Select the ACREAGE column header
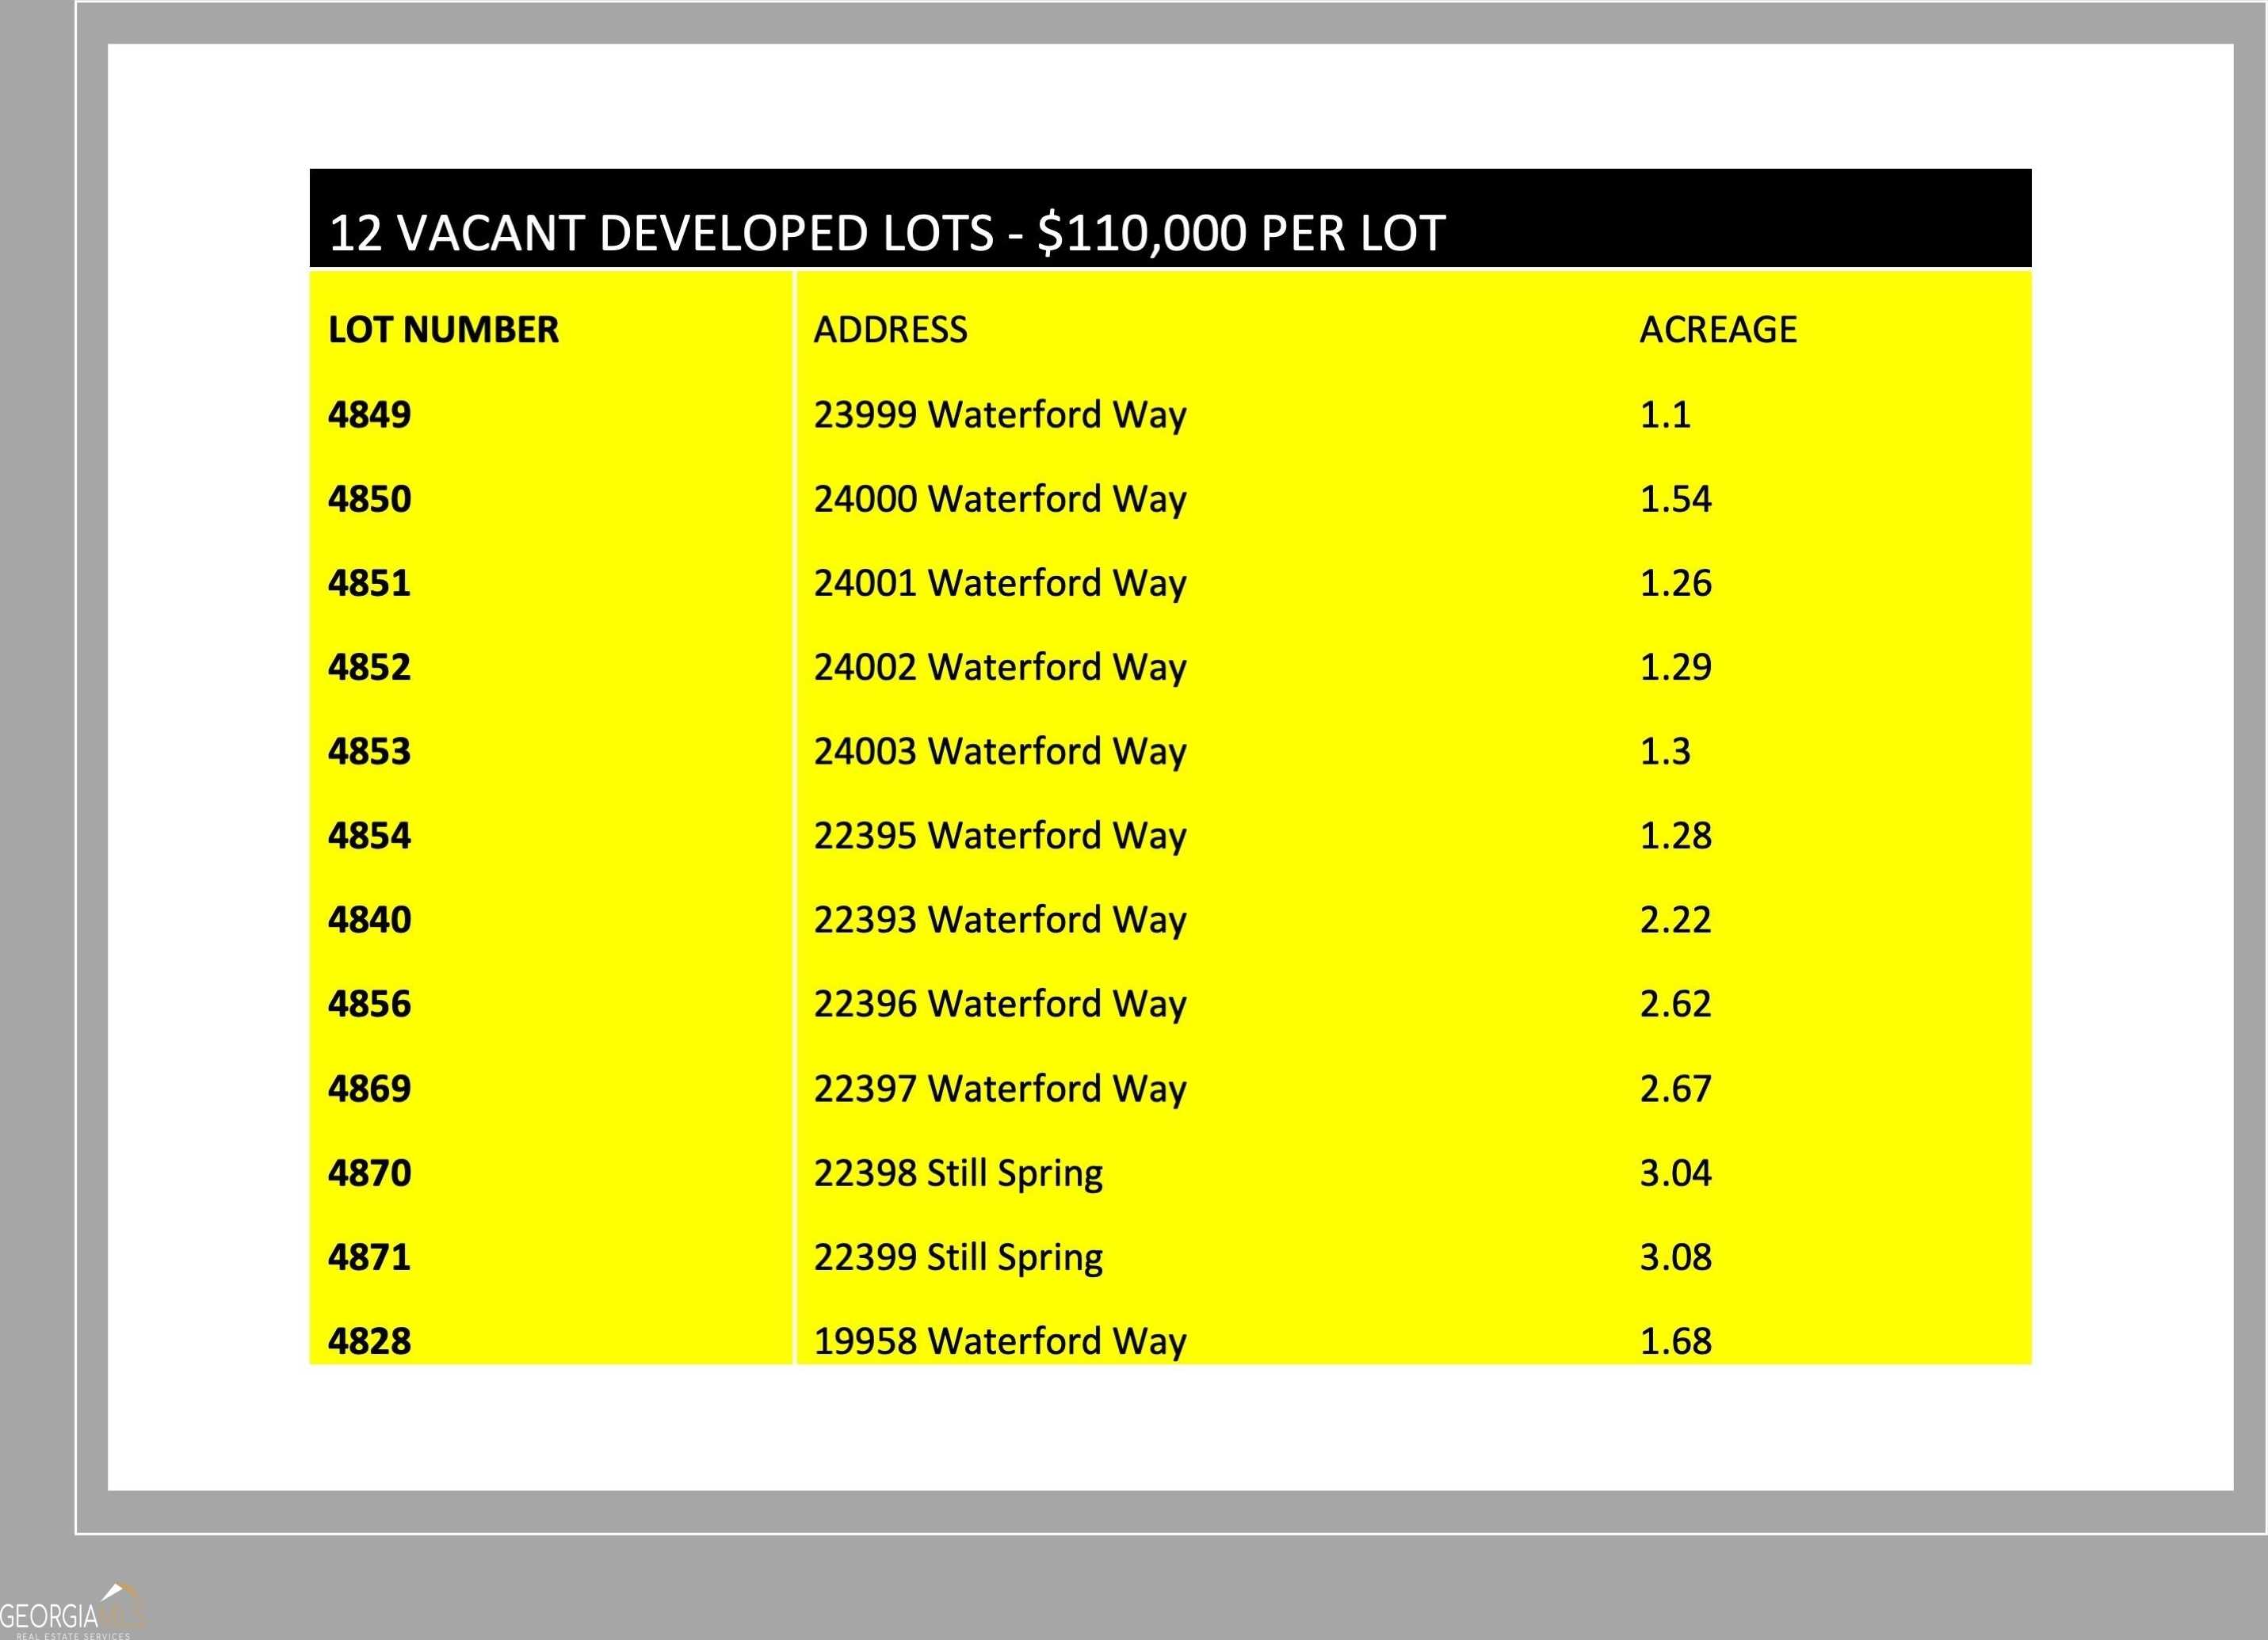 click(x=1718, y=330)
